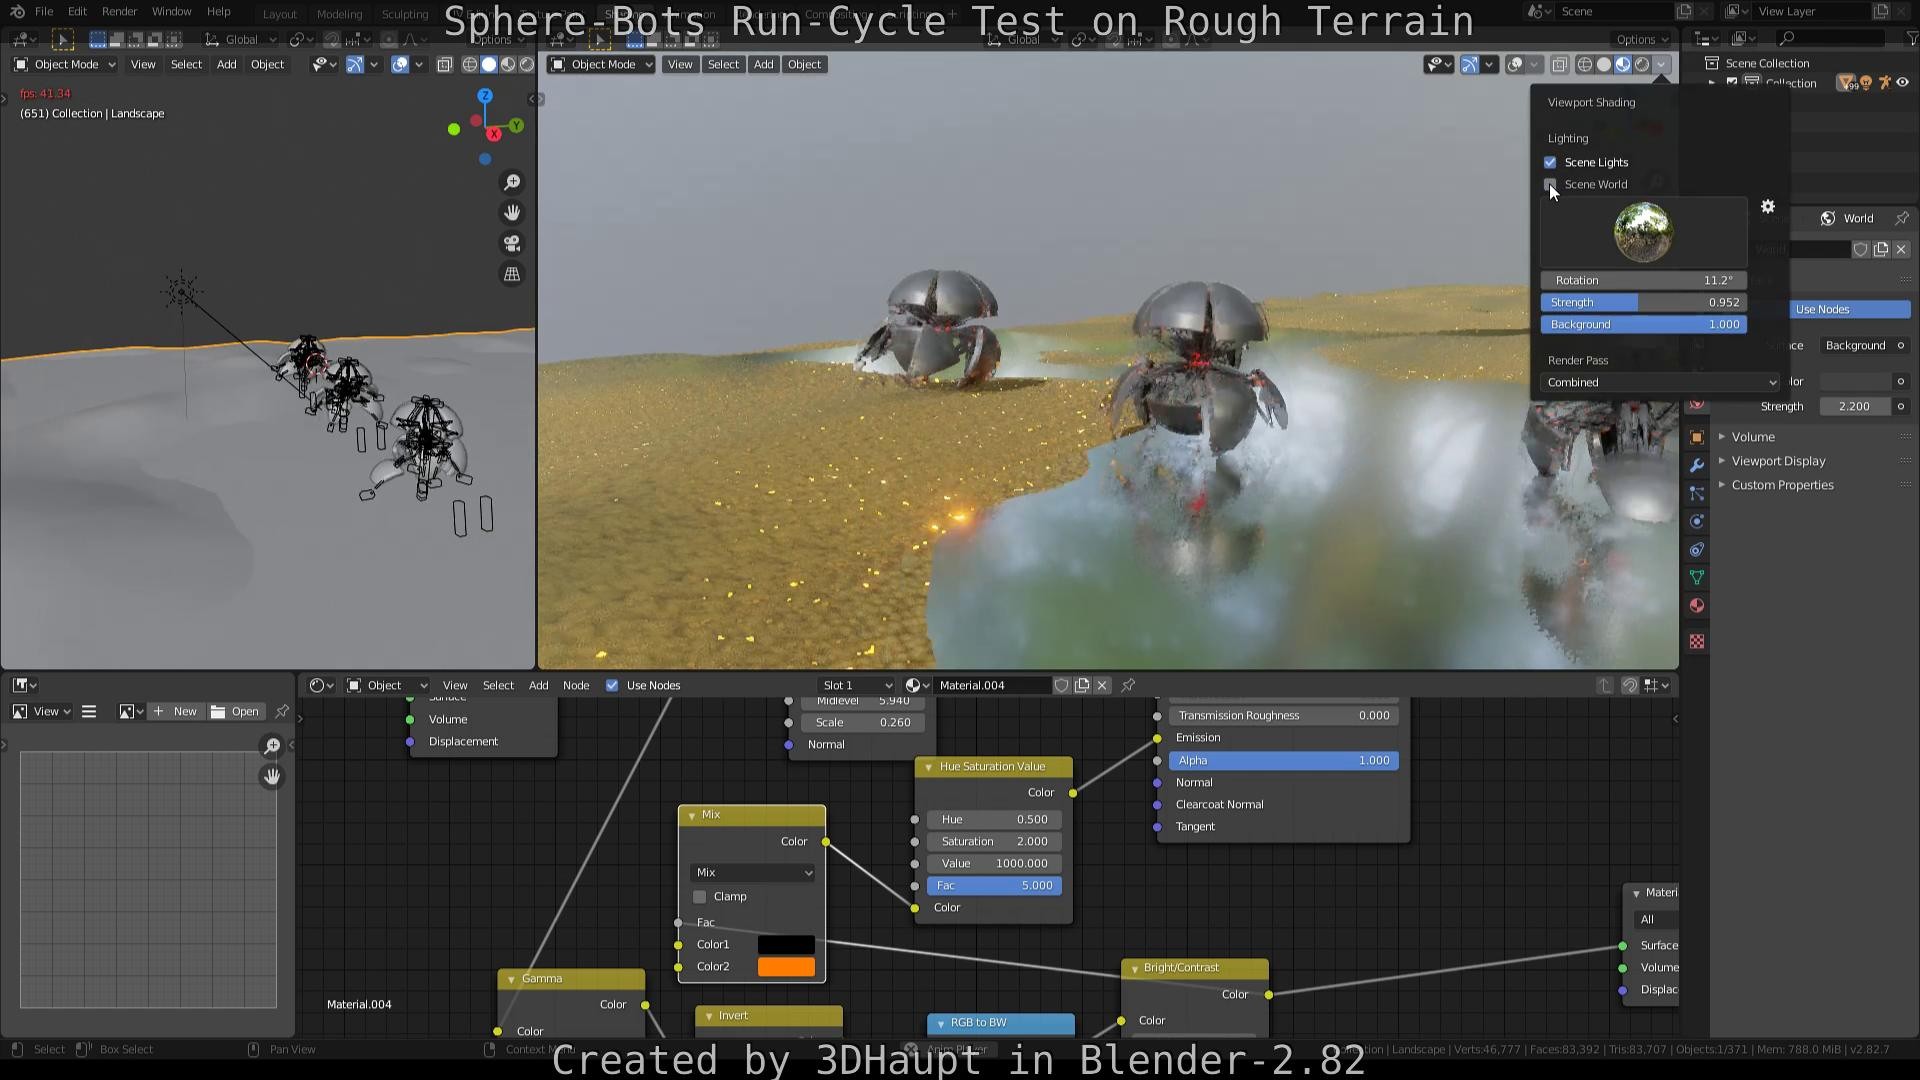Click the New button in the image editor
Image resolution: width=1920 pixels, height=1080 pixels.
pos(175,711)
